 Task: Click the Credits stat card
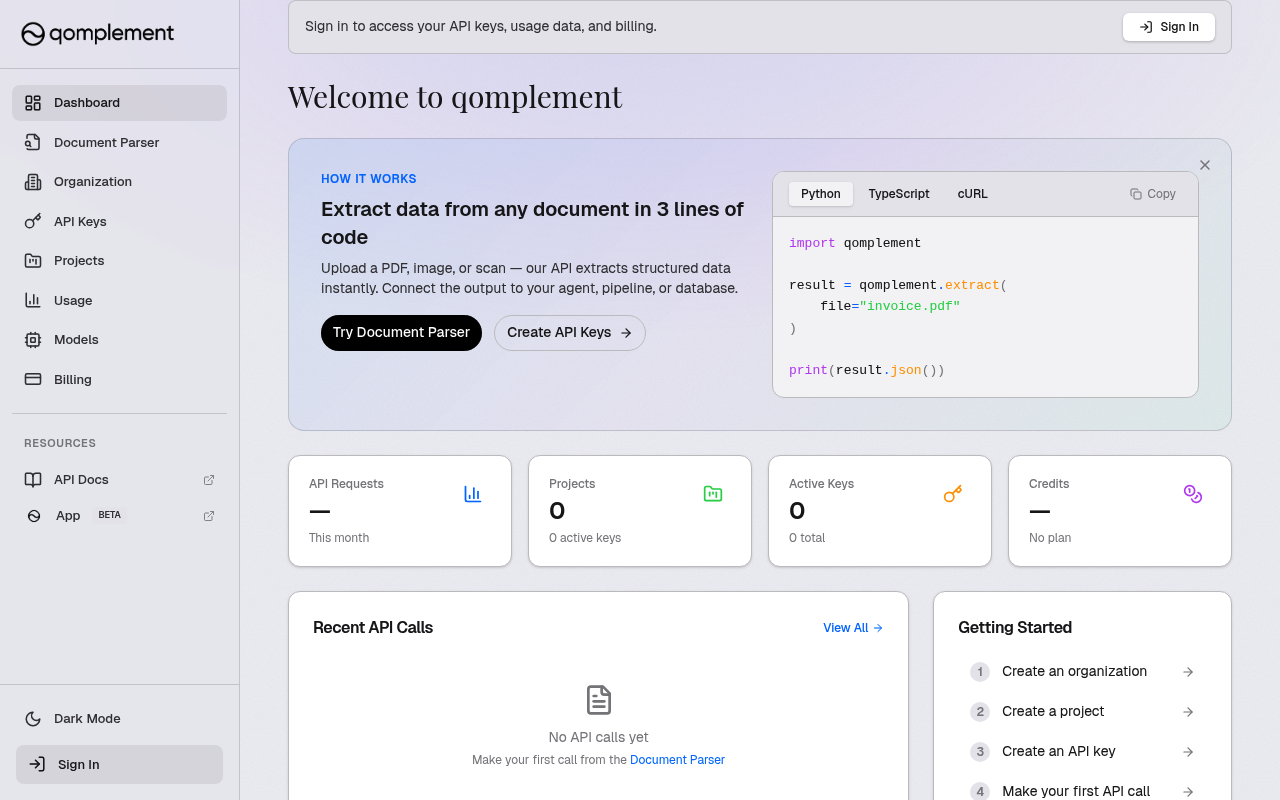[x=1120, y=511]
